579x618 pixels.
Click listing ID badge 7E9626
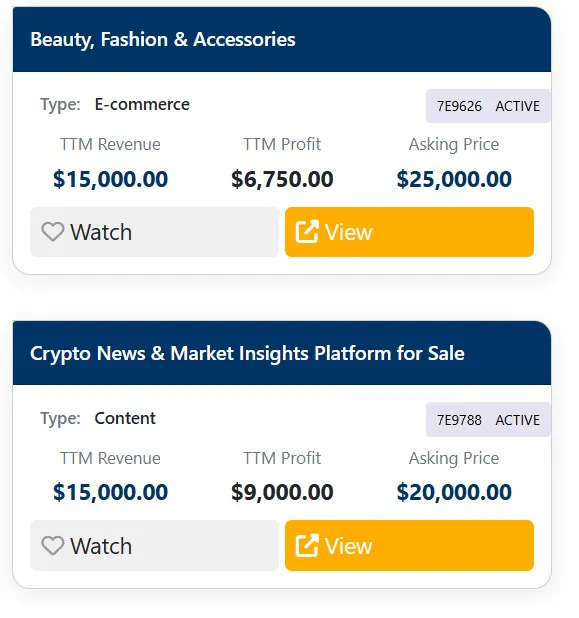tap(459, 106)
